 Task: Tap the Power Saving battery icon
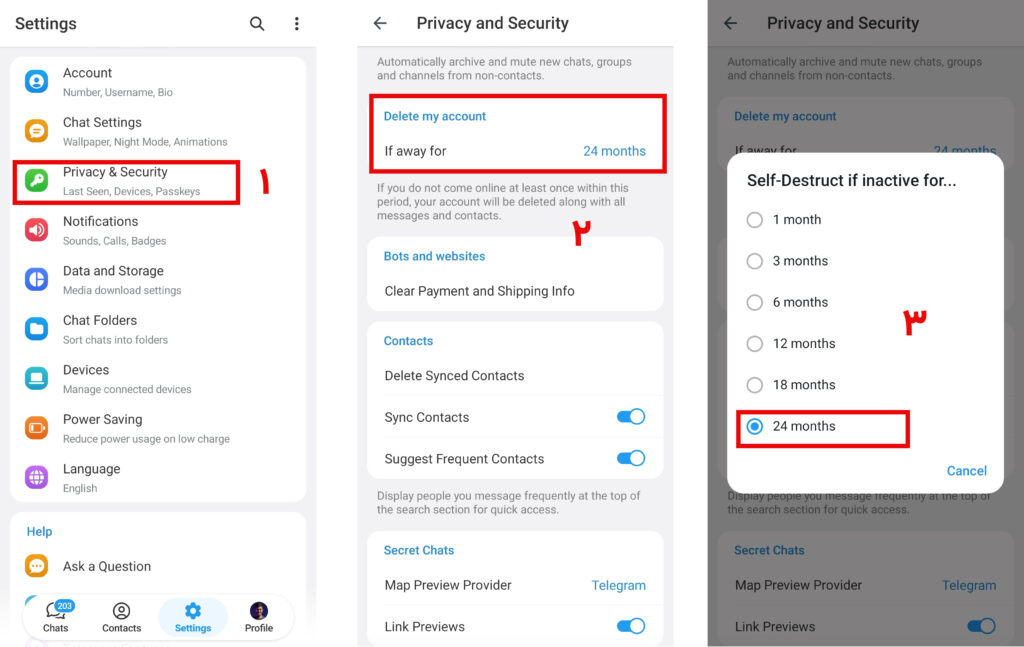tap(37, 428)
